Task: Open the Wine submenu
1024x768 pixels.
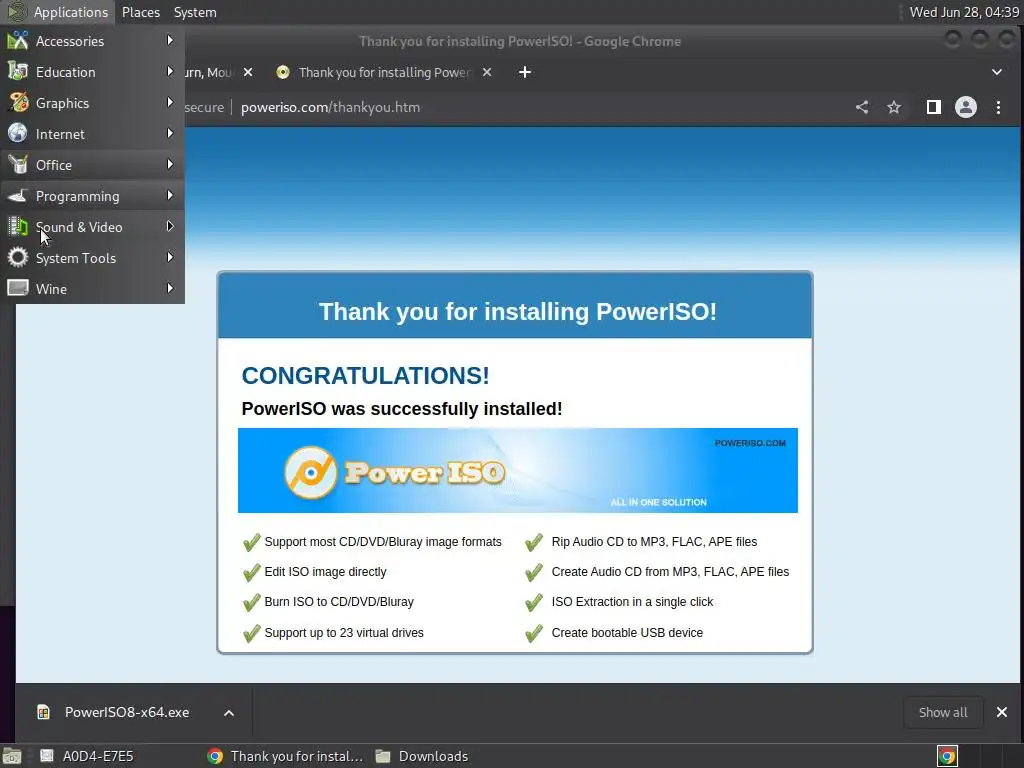Action: pos(92,289)
